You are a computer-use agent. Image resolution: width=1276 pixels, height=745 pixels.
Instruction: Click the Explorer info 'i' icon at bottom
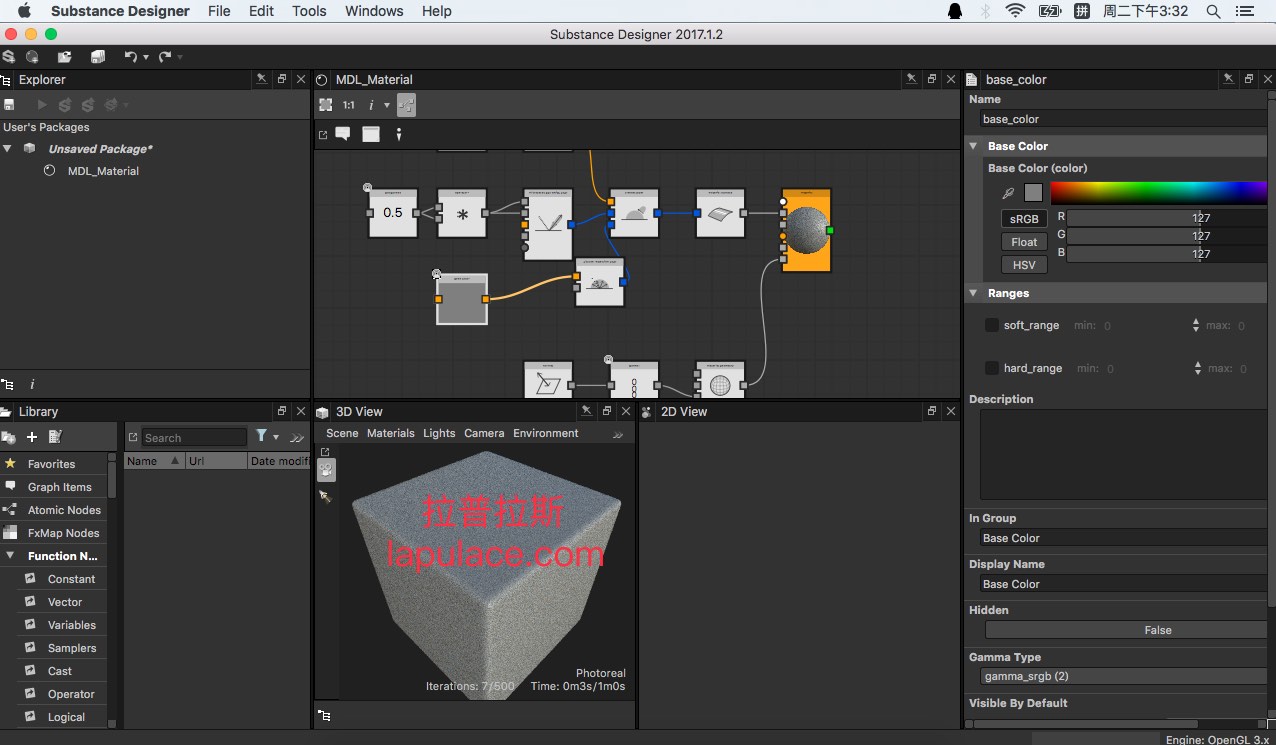coord(32,384)
